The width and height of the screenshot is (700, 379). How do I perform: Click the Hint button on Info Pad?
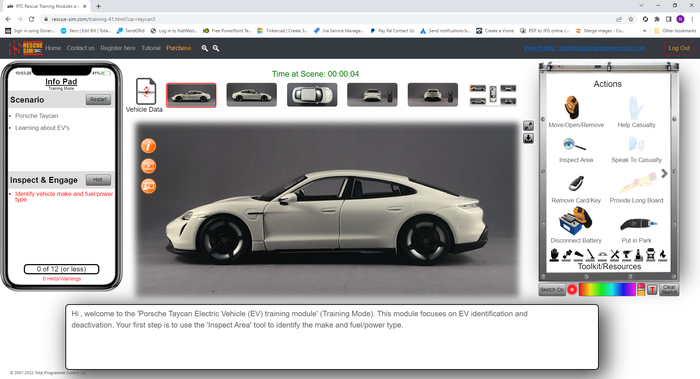click(98, 180)
